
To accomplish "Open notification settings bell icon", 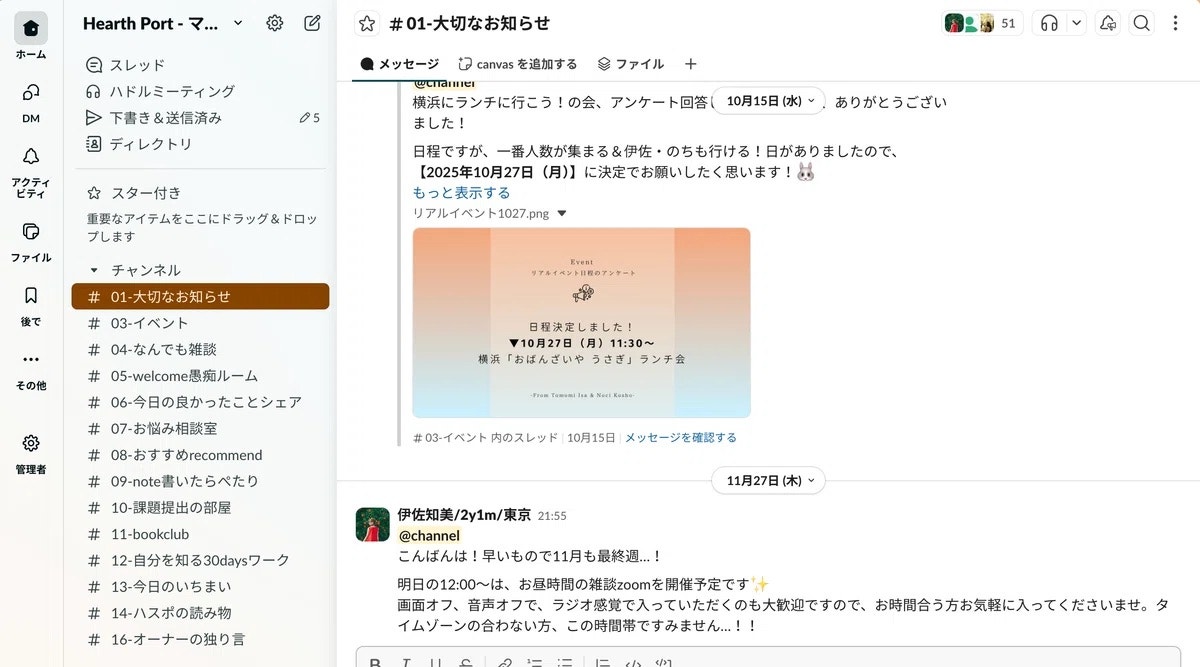I will 1107,23.
